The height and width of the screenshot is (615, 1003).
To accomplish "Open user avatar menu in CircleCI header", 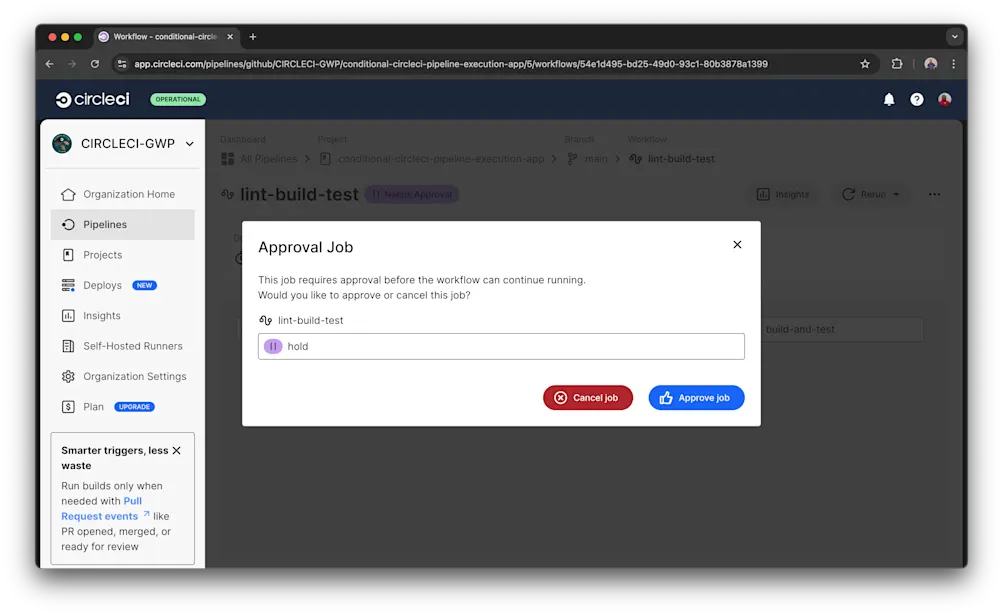I will point(944,99).
